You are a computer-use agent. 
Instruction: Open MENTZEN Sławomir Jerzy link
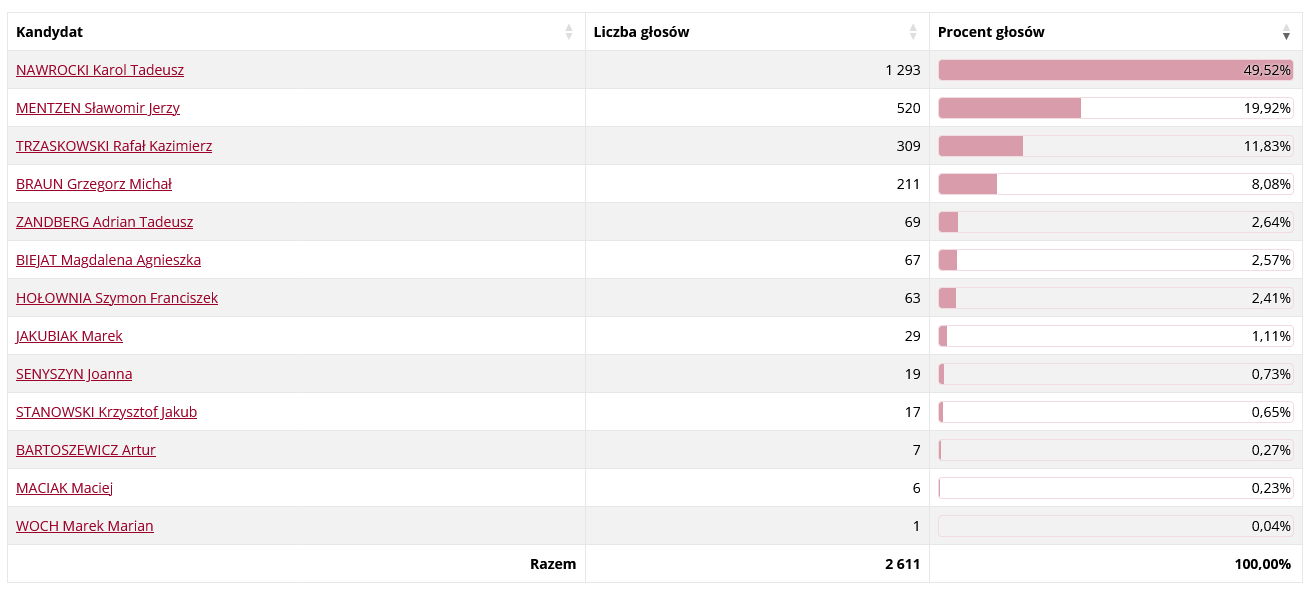(98, 108)
